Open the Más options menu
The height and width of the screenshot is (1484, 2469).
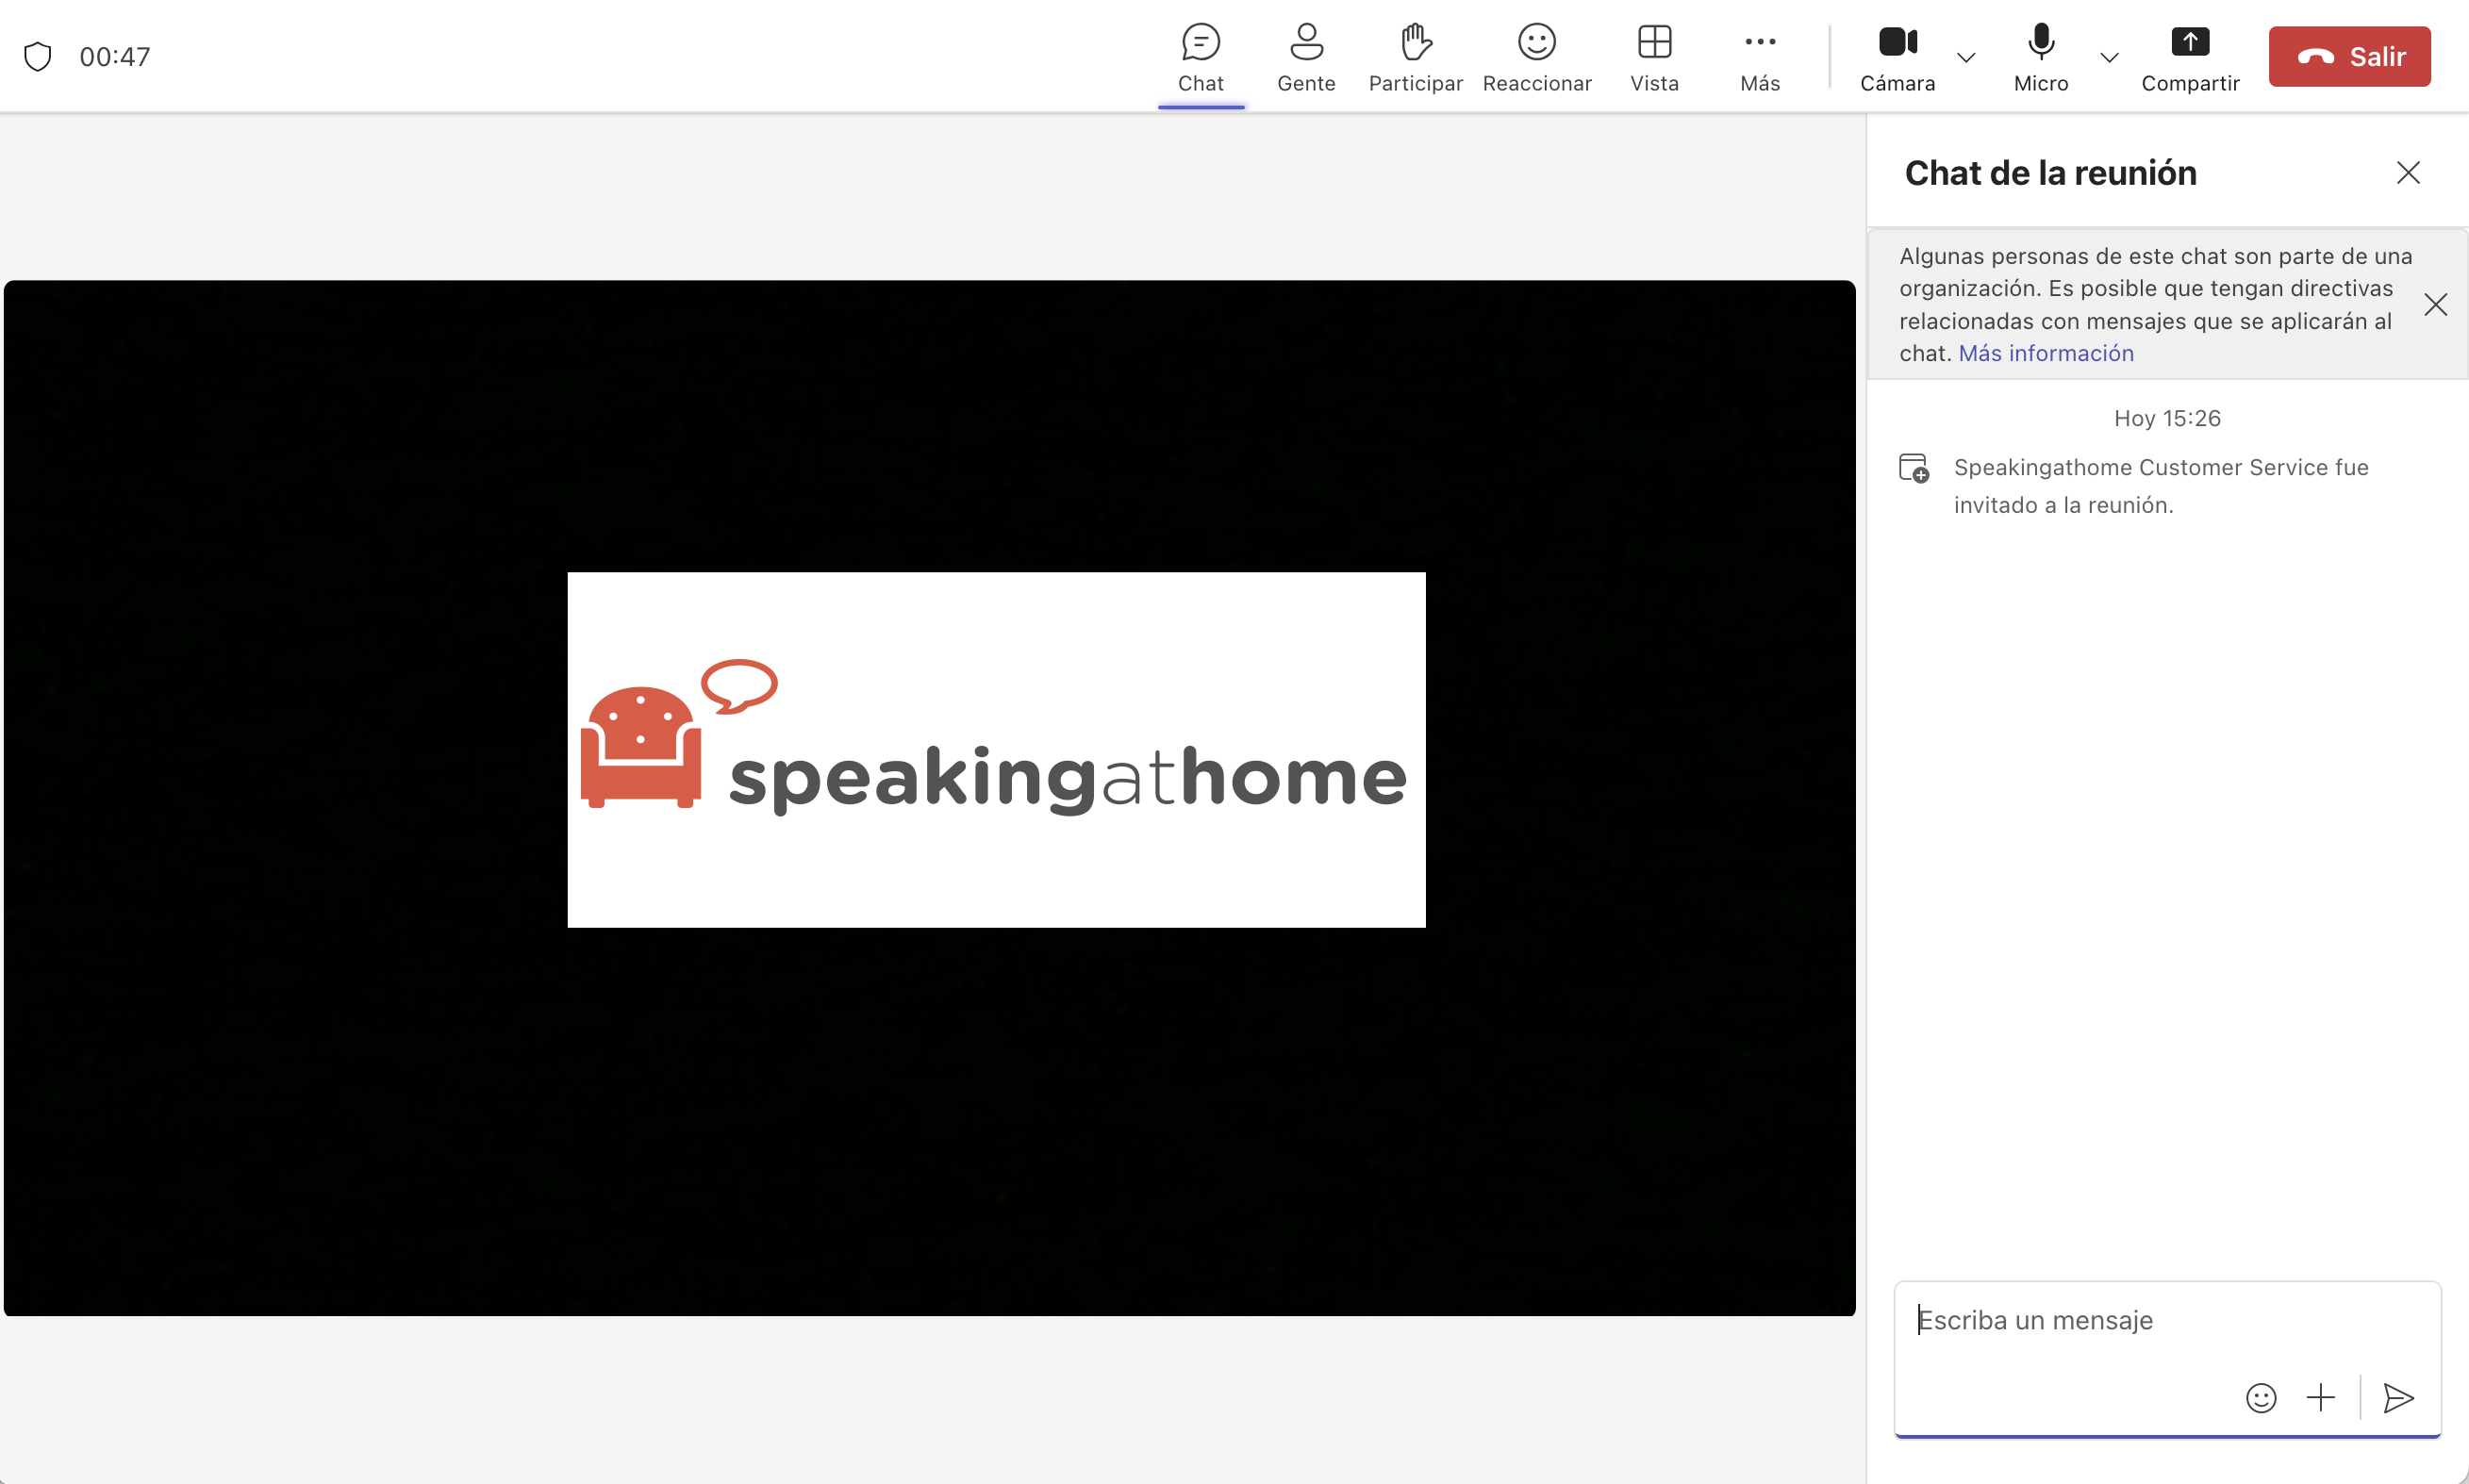pos(1759,57)
